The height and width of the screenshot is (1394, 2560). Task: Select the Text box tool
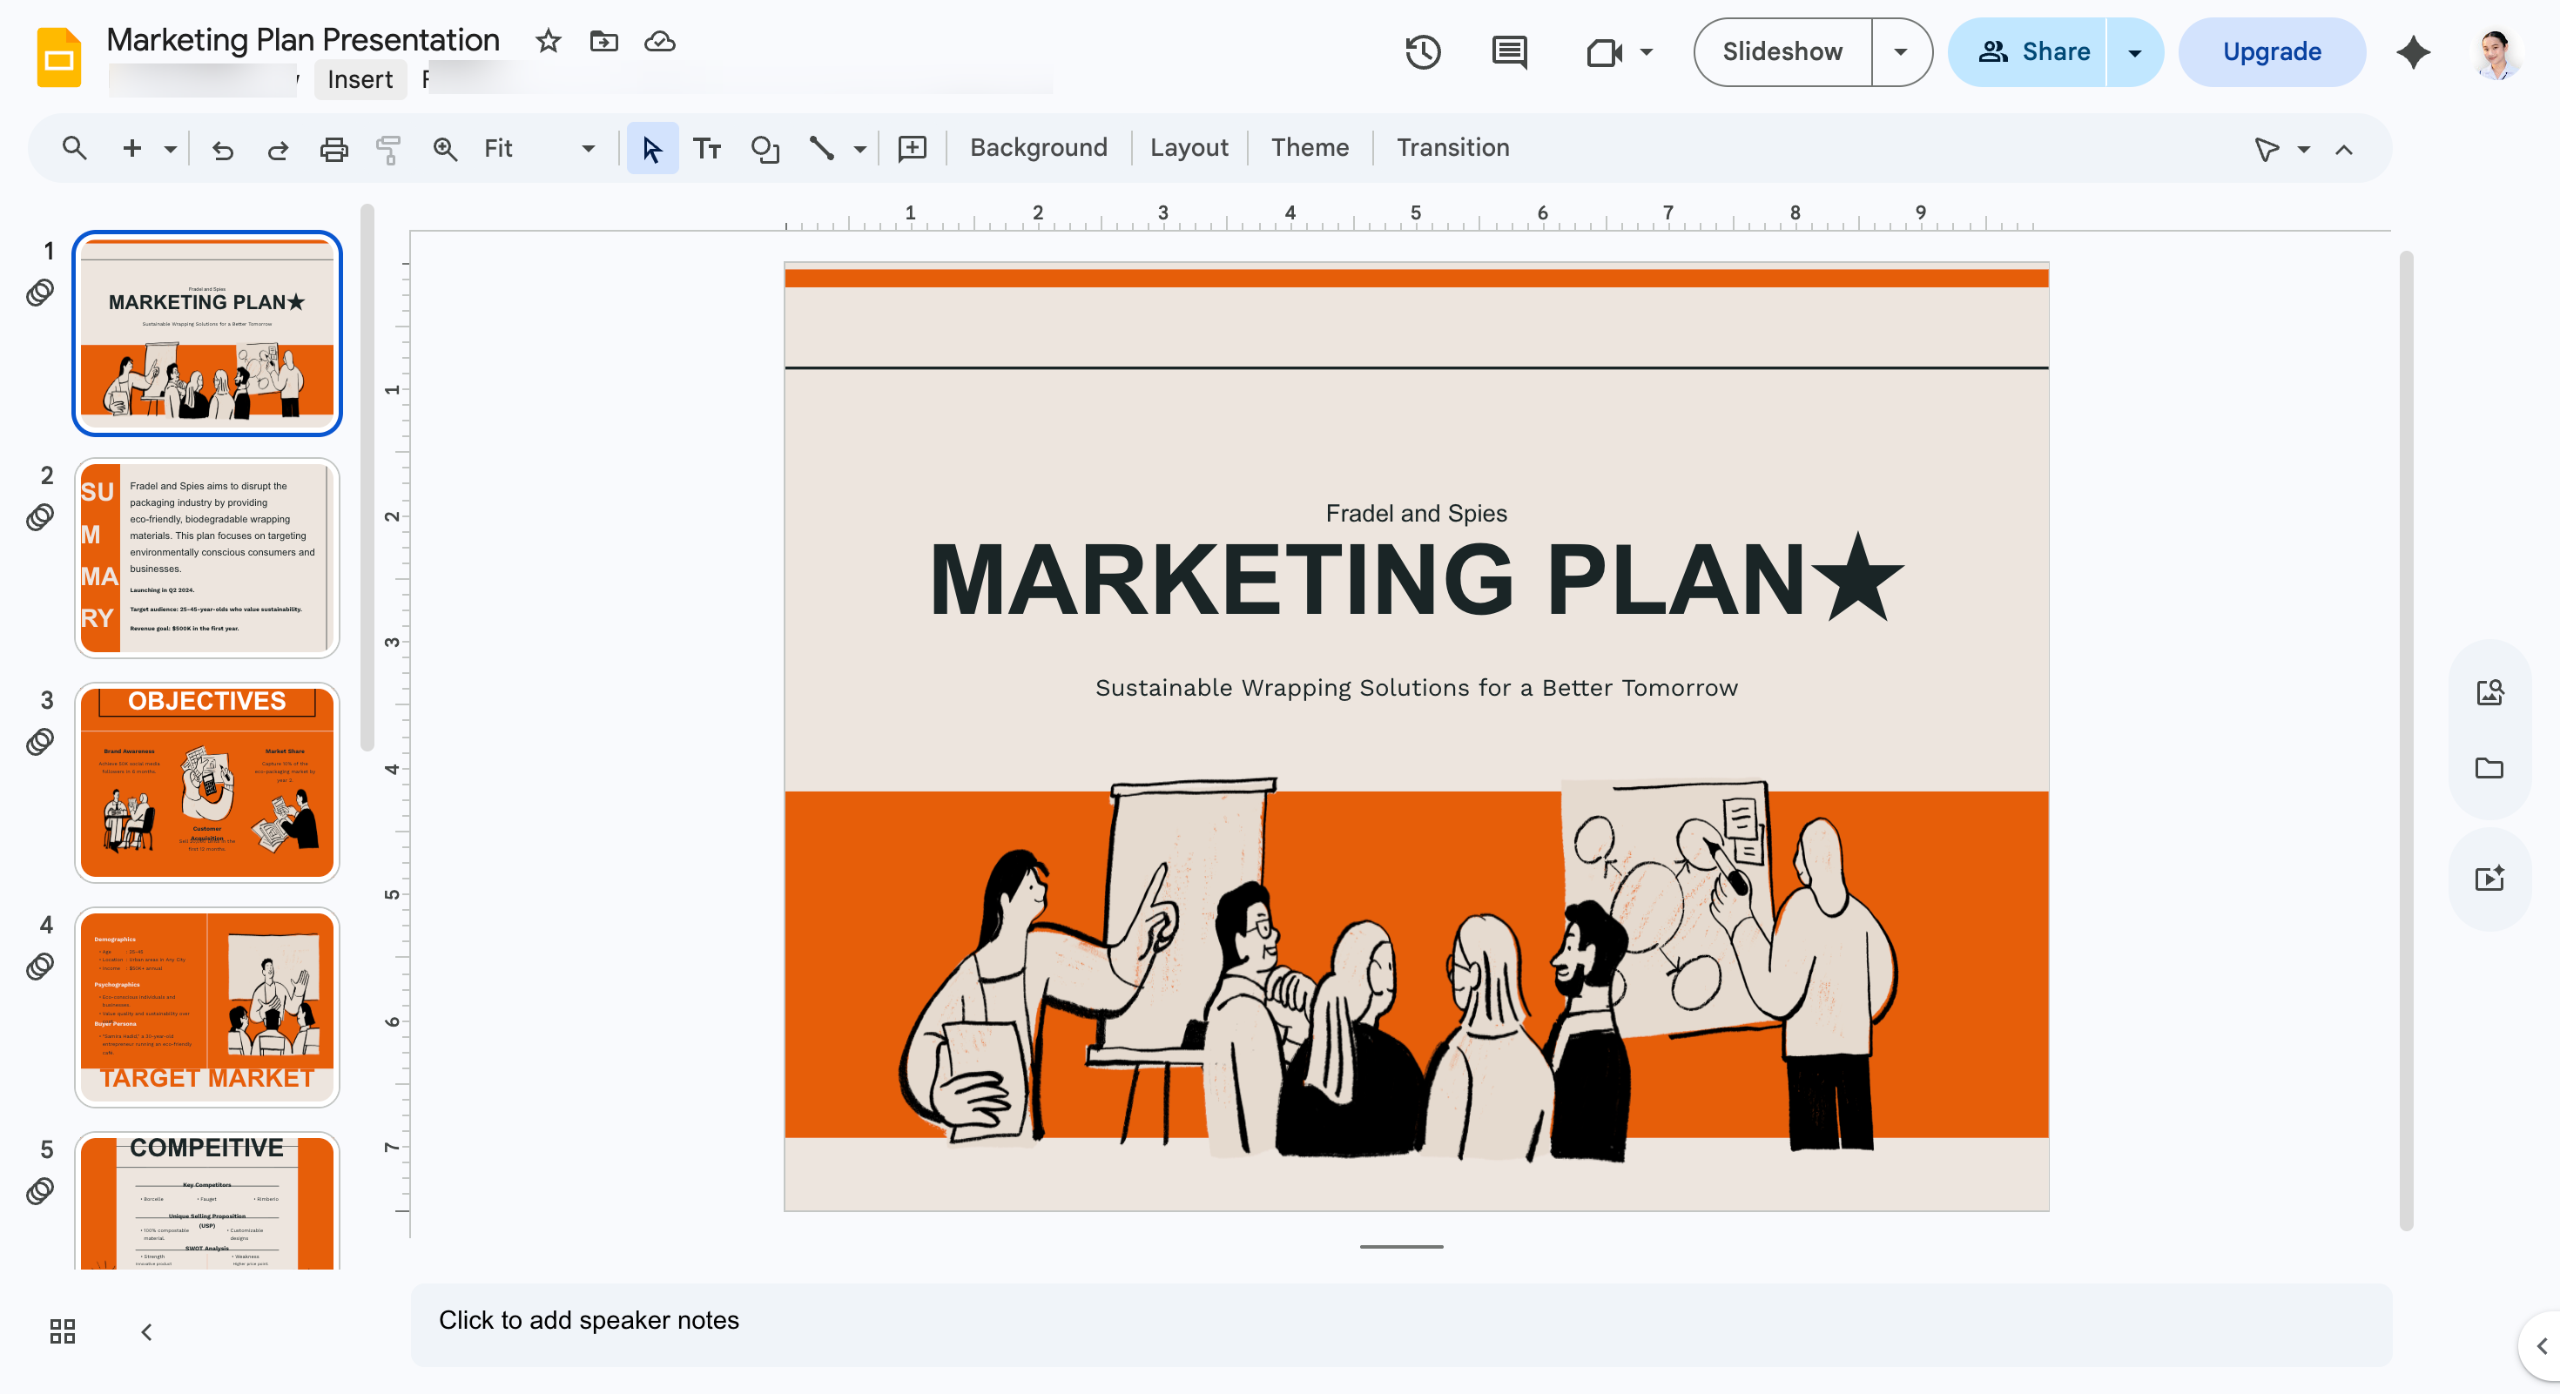point(707,149)
